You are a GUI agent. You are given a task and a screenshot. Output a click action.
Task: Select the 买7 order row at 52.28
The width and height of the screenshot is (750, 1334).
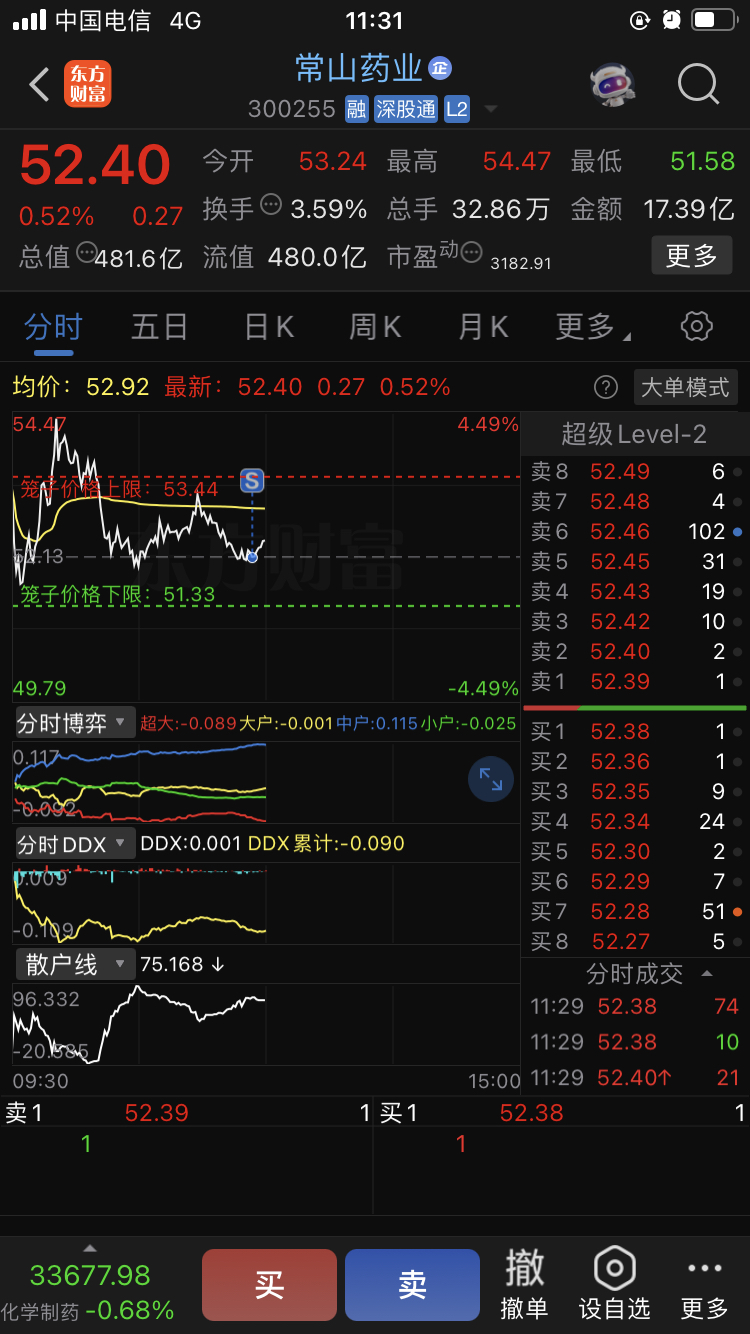[x=634, y=912]
